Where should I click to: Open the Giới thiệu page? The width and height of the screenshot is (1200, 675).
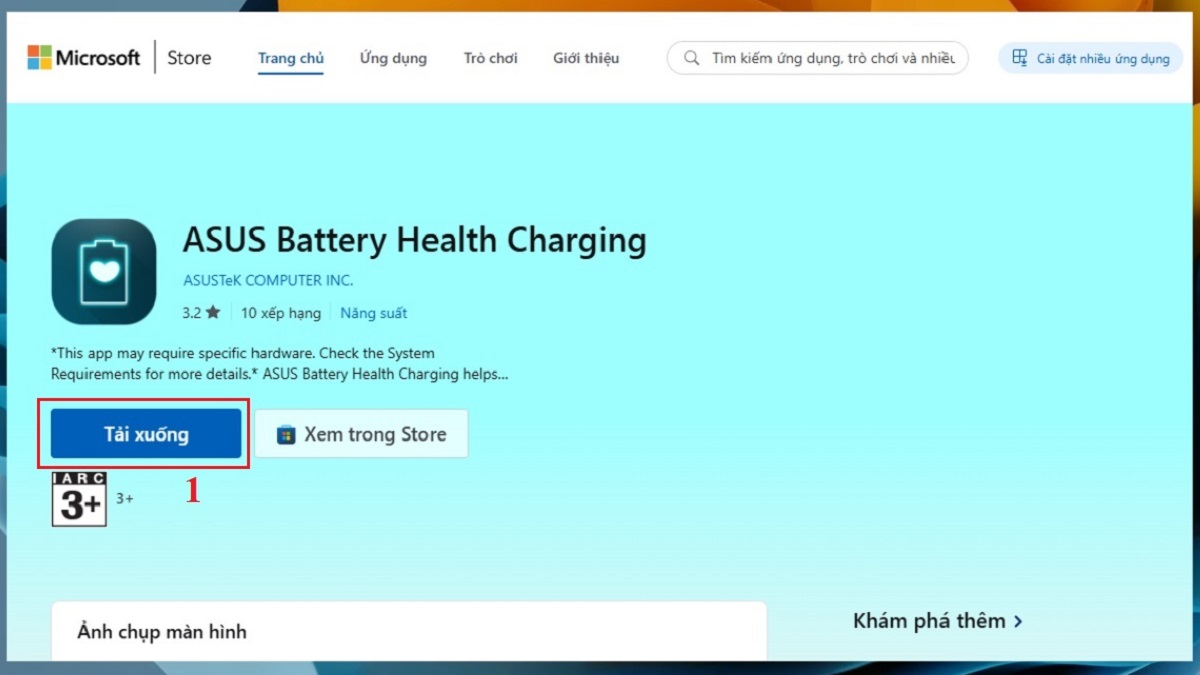click(586, 58)
